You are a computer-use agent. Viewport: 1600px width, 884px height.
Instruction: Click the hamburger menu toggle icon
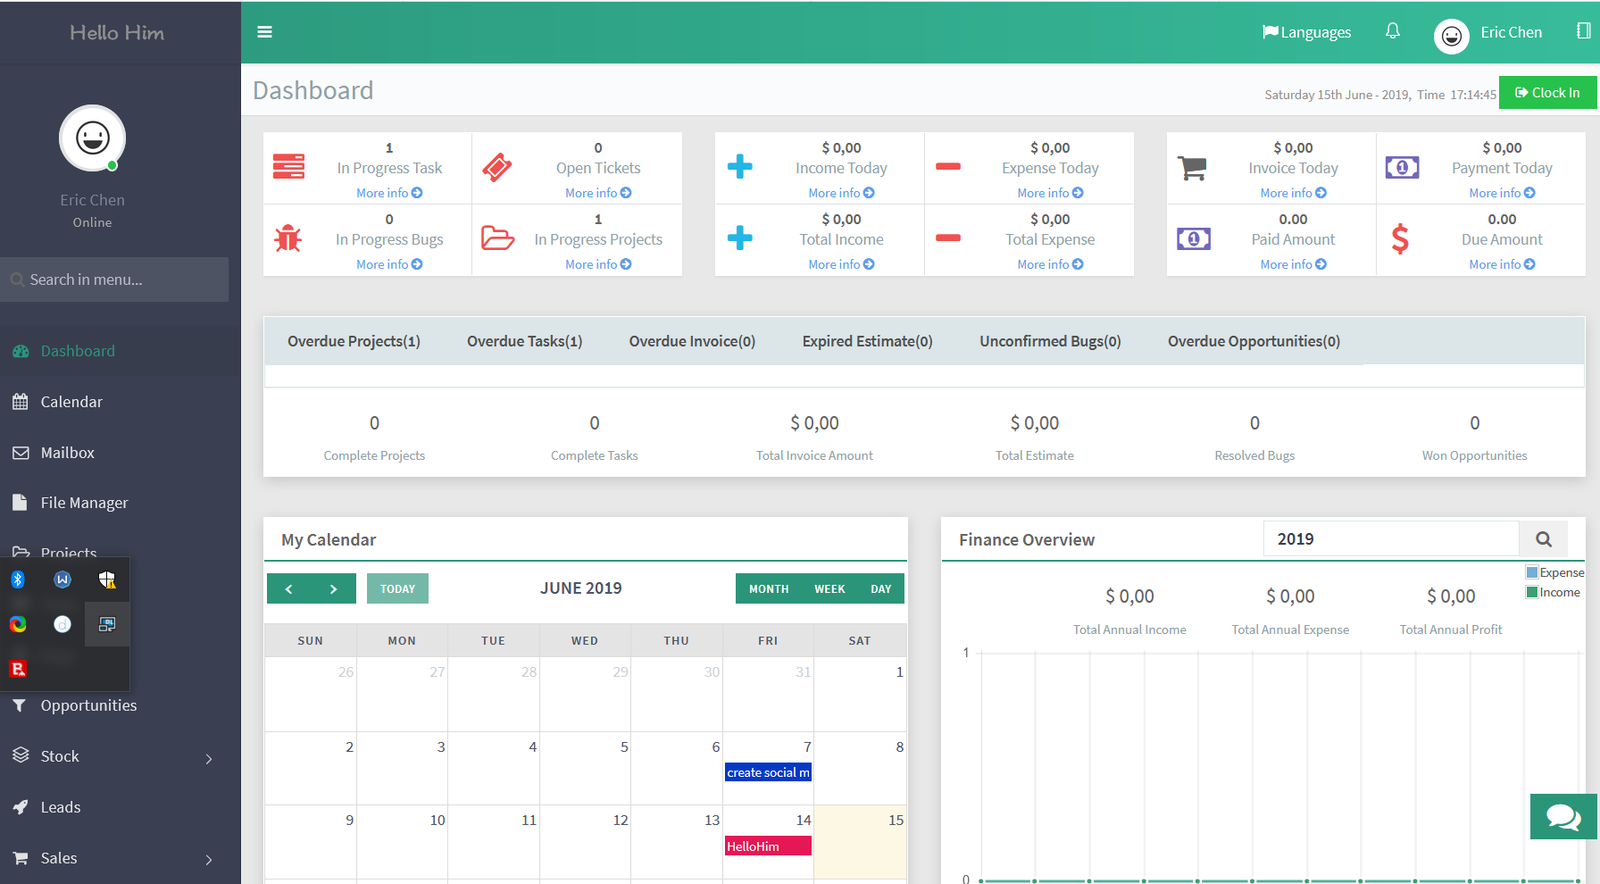click(264, 32)
